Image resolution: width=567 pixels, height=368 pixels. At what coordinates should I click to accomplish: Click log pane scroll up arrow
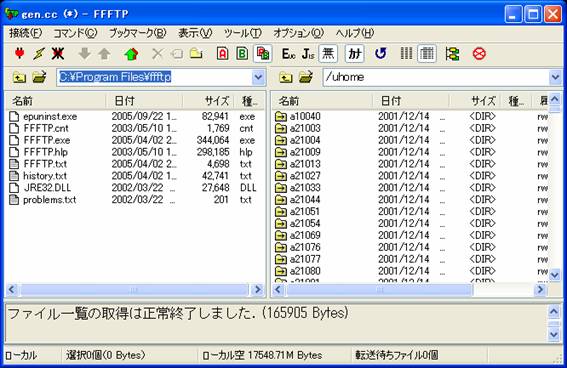(x=554, y=311)
